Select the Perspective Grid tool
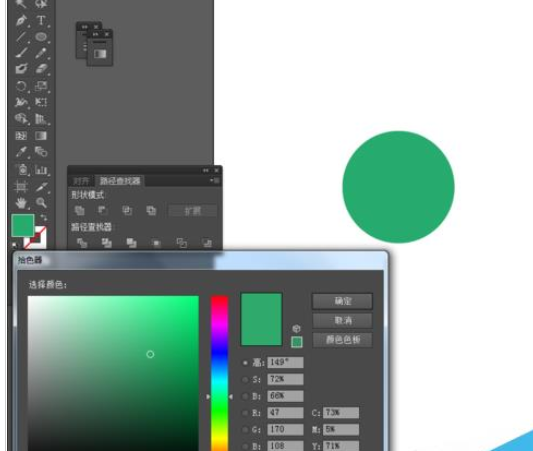Screen dimensions: 533x451 pyautogui.click(x=41, y=119)
